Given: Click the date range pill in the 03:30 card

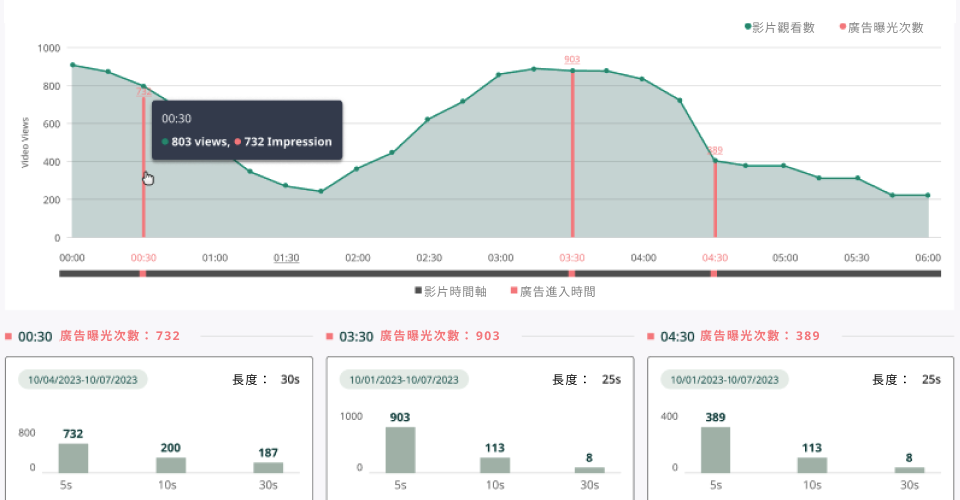Looking at the screenshot, I should [x=404, y=379].
